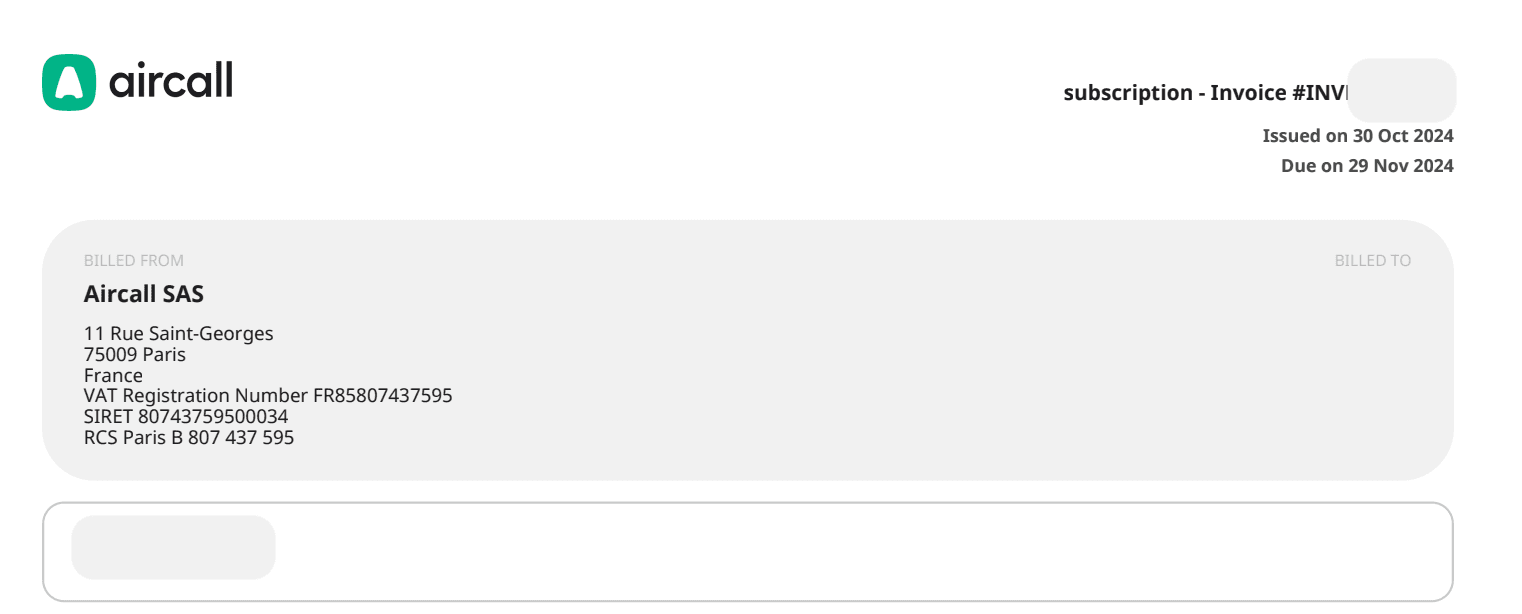Click the SIRET 80743759500034 line
The width and height of the screenshot is (1522, 614).
point(186,417)
